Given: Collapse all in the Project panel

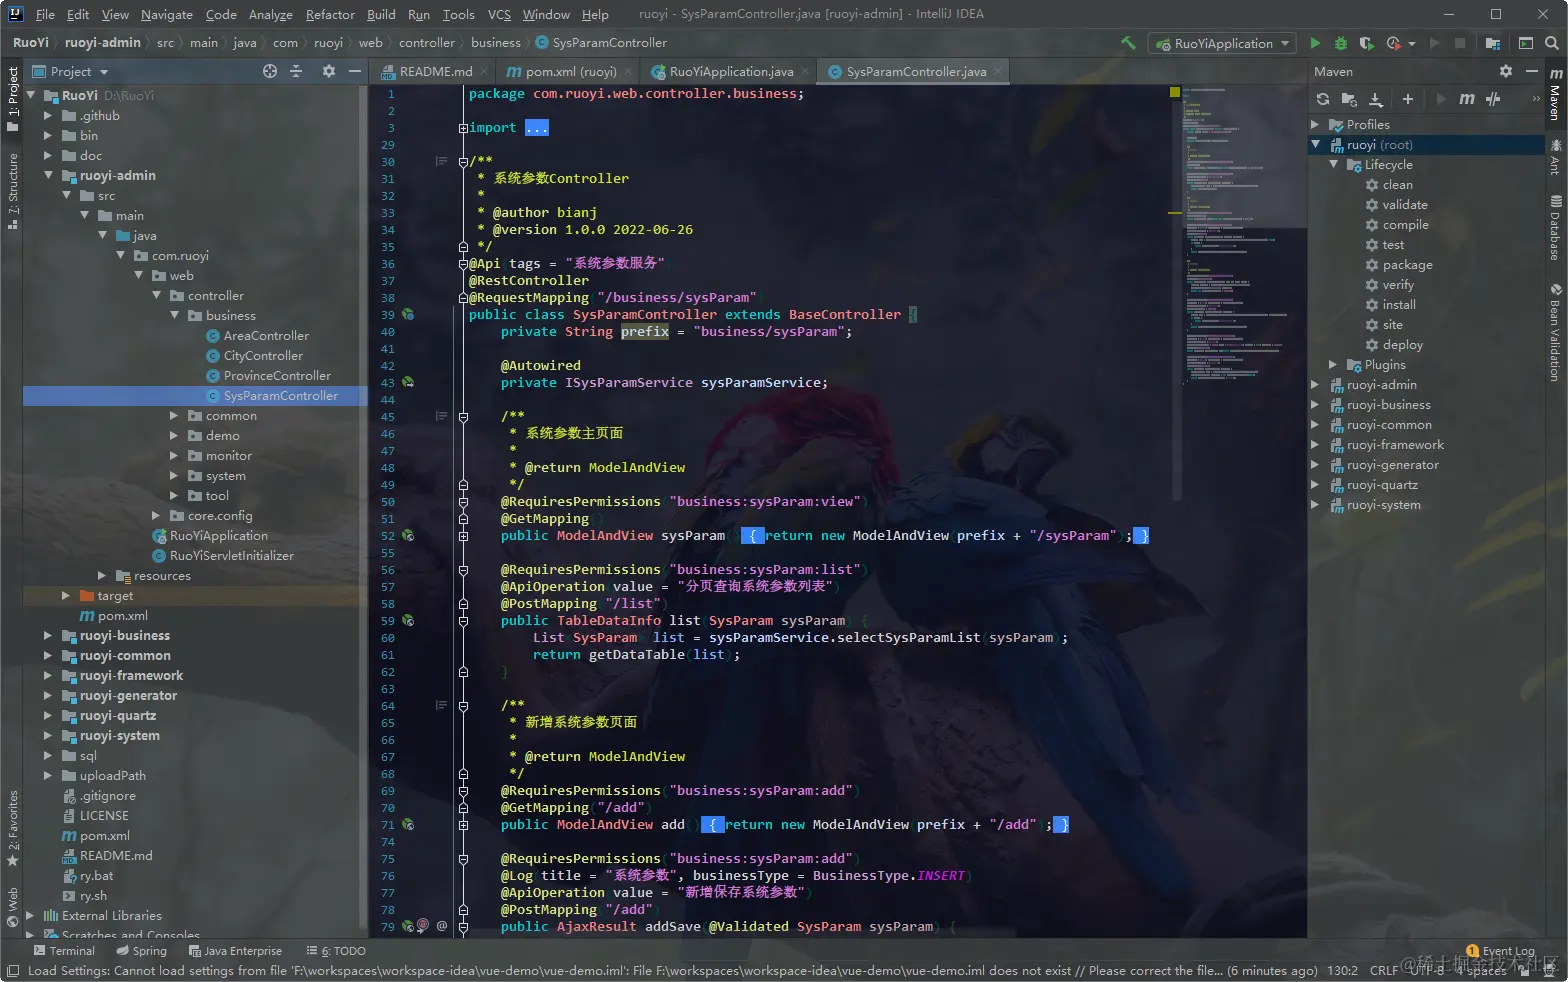Looking at the screenshot, I should (296, 71).
